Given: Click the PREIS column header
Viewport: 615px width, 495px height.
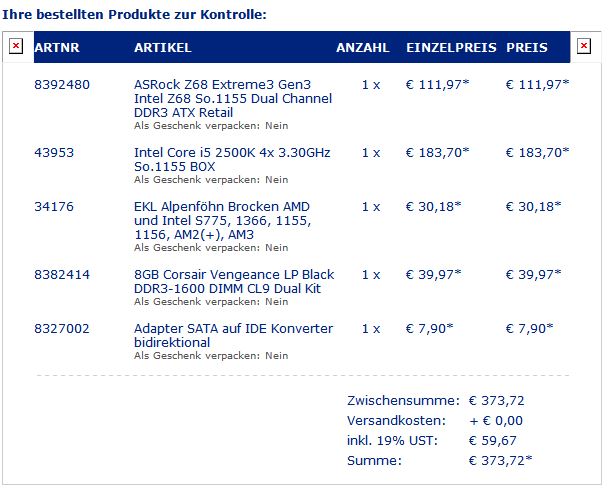Looking at the screenshot, I should pos(527,47).
